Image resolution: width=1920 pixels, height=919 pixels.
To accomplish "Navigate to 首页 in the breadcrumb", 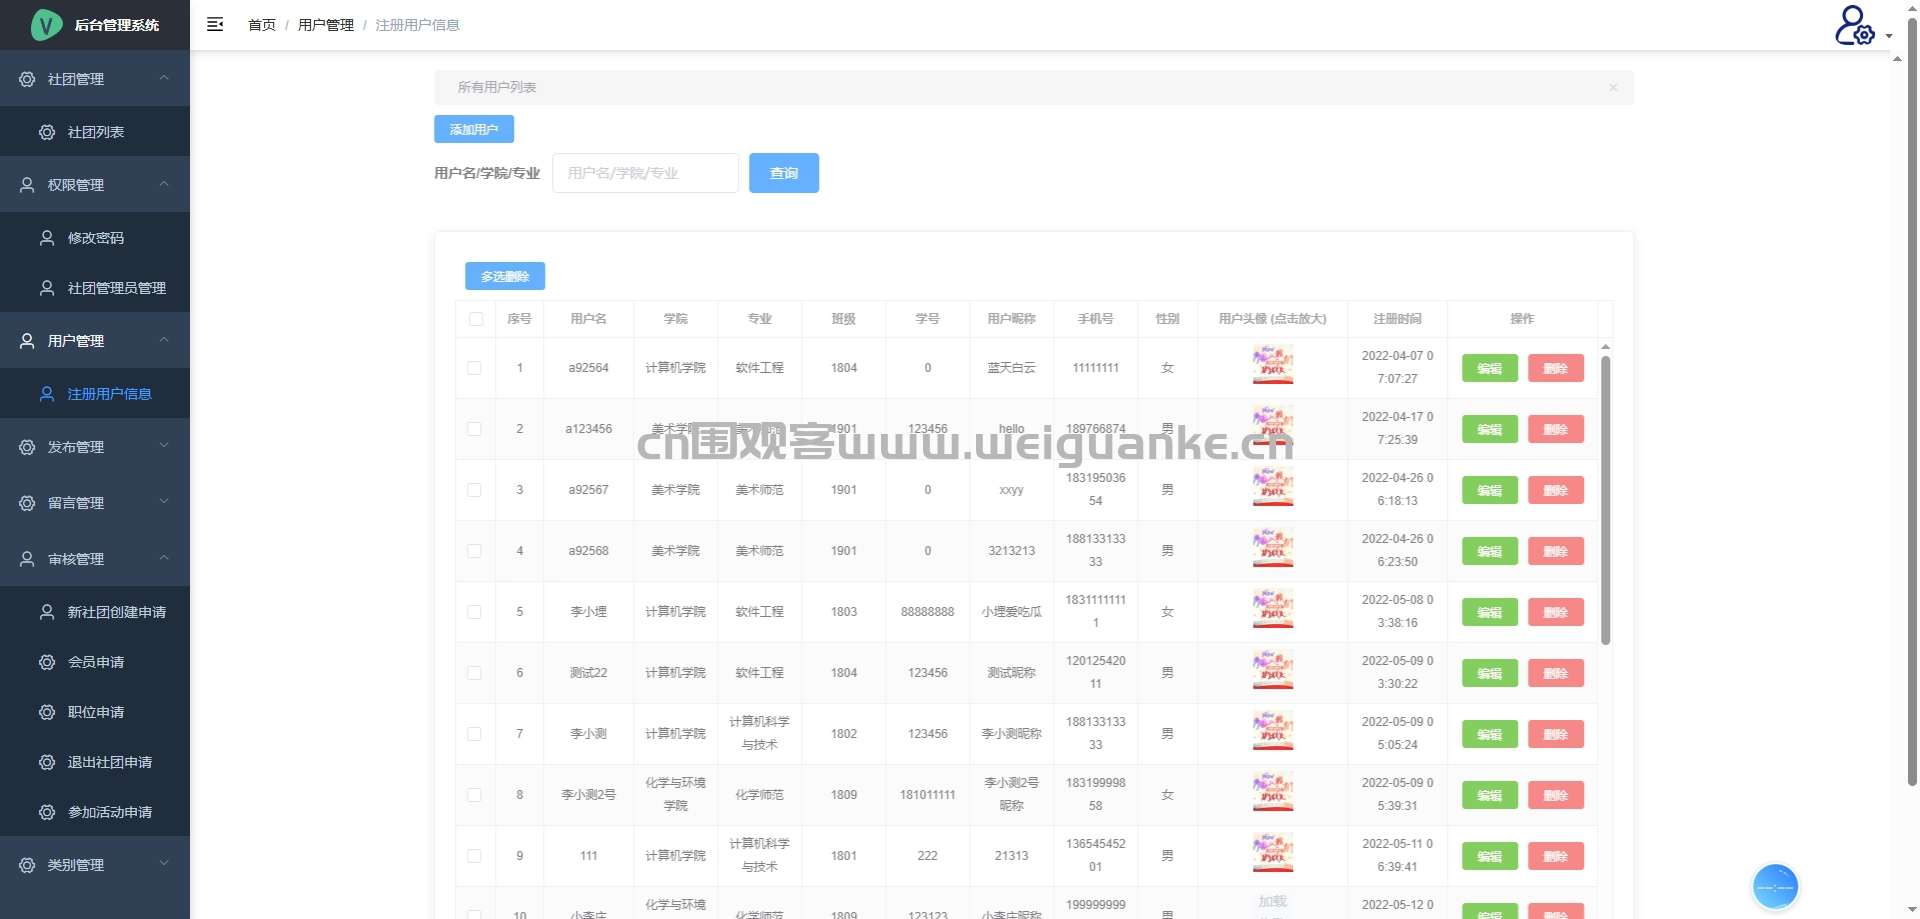I will 261,24.
